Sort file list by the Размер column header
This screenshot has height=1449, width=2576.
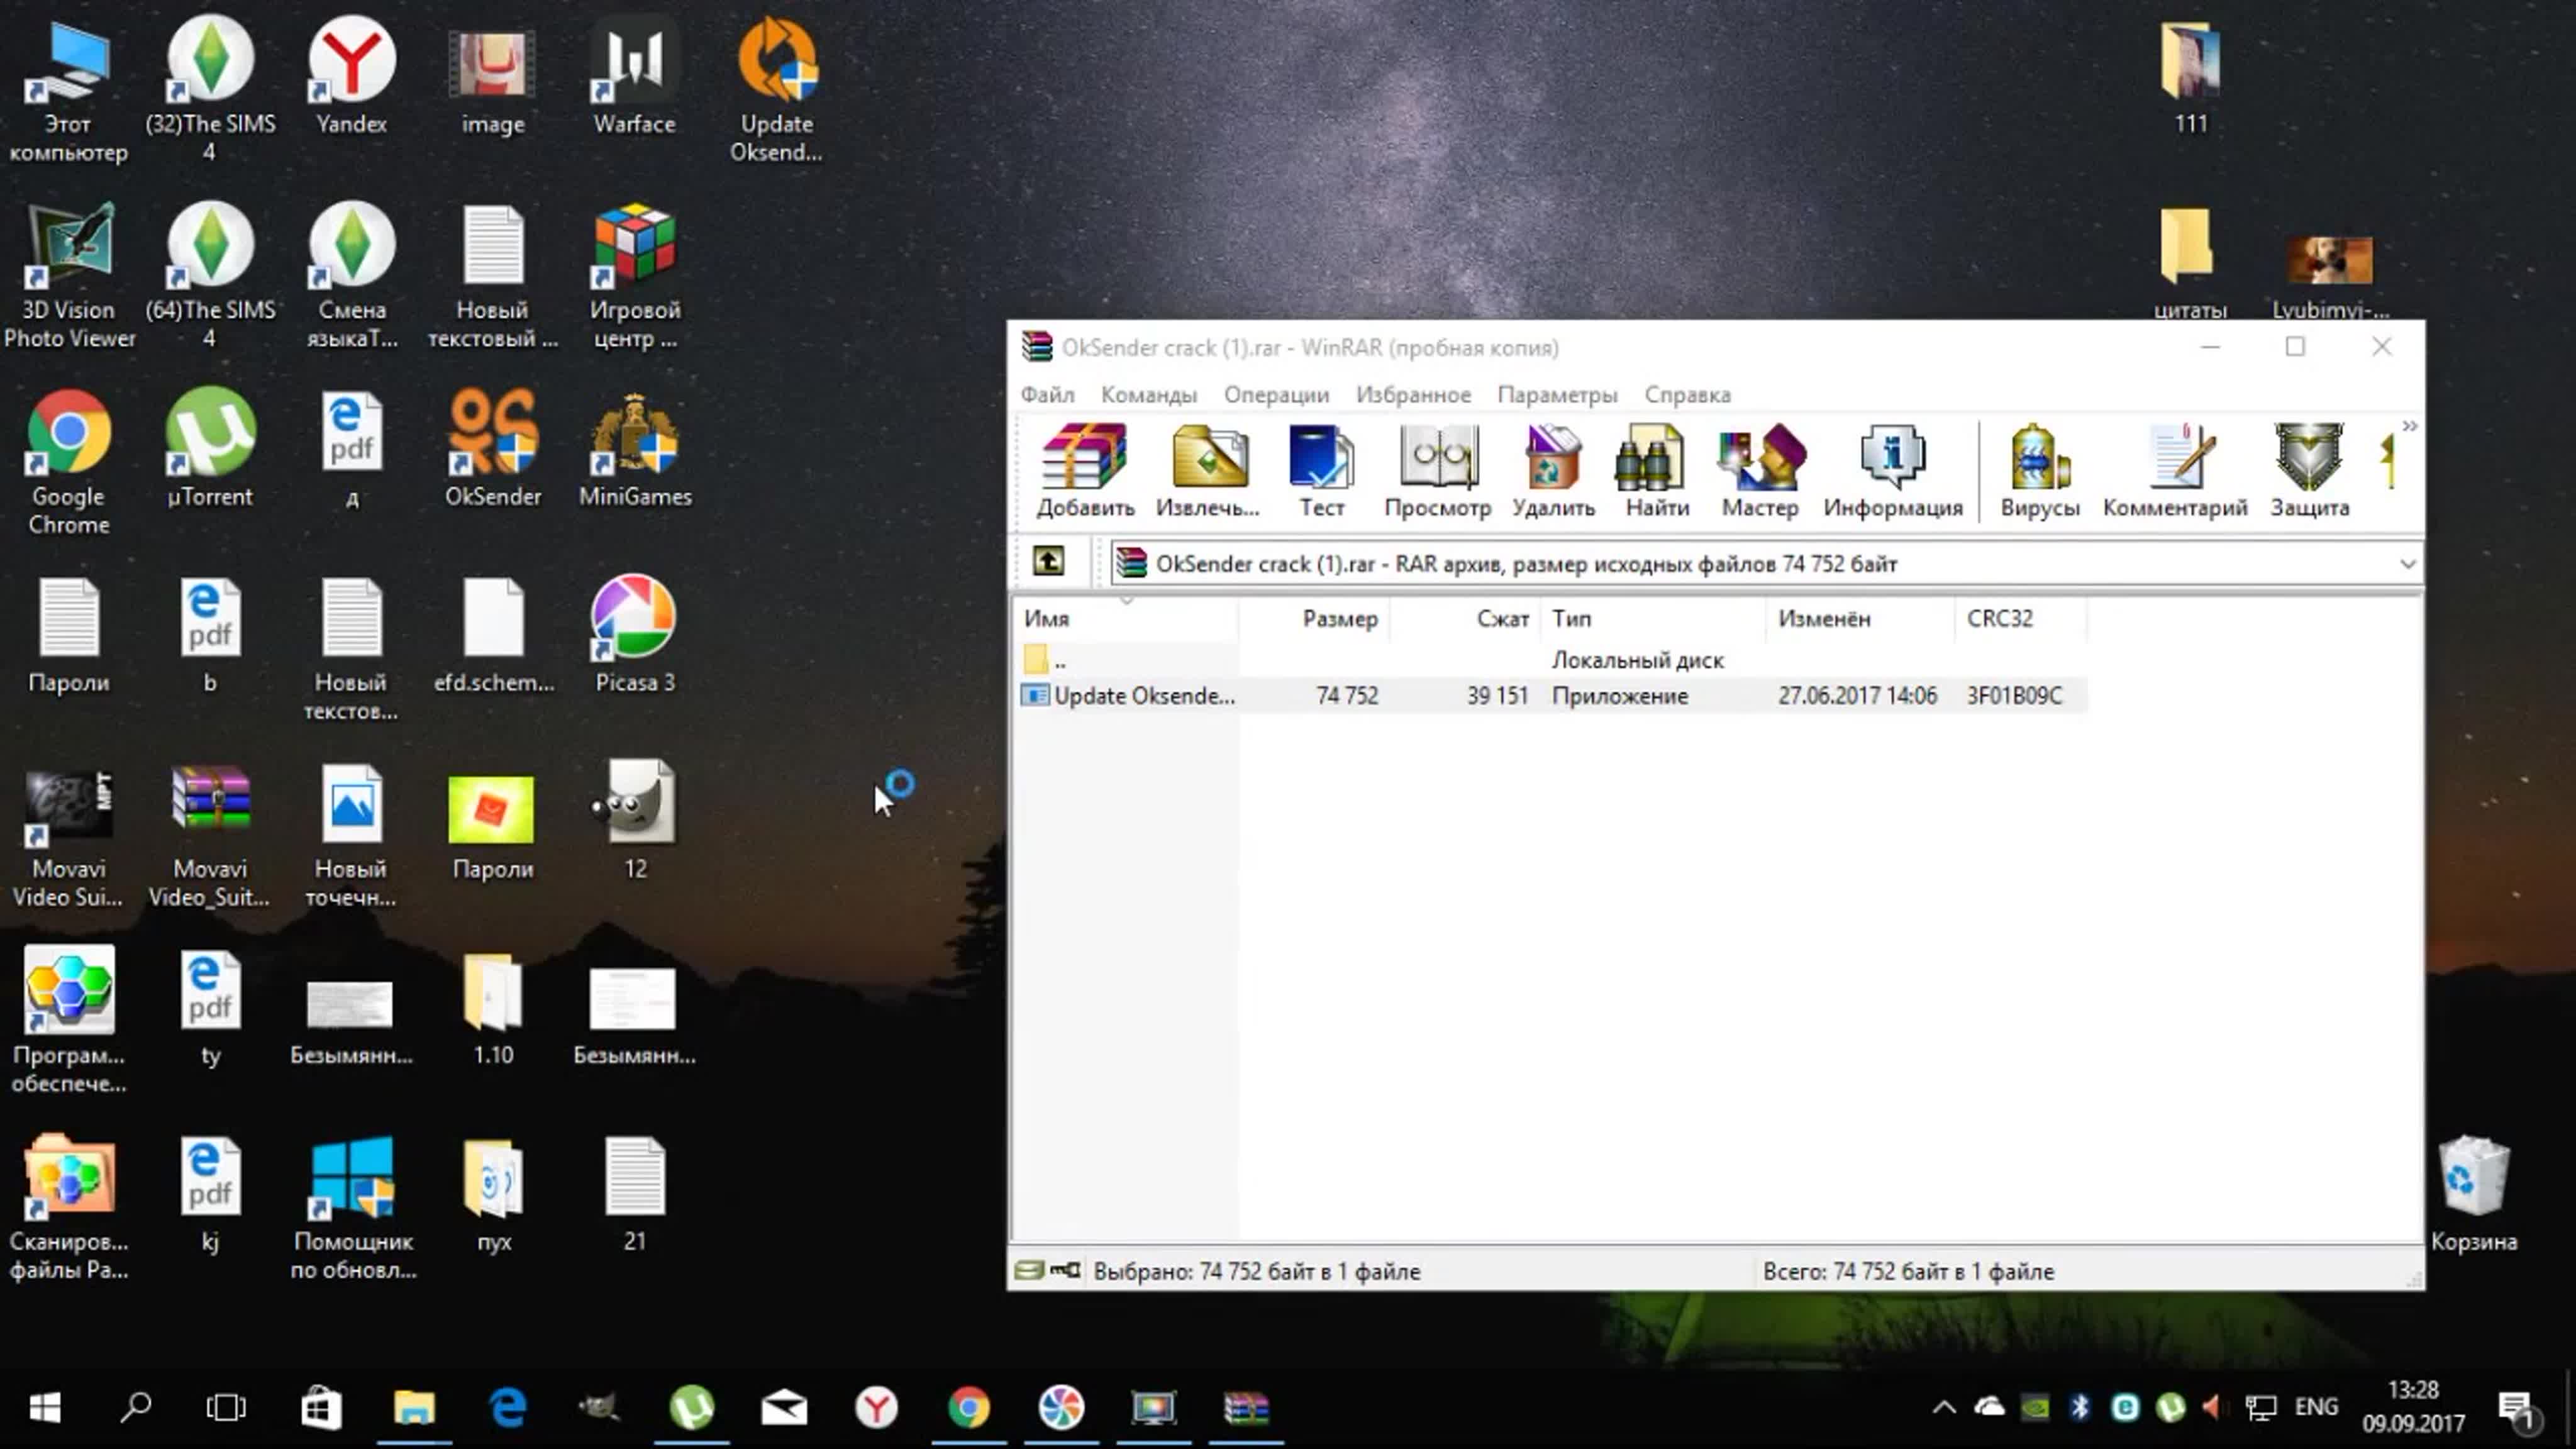click(x=1314, y=618)
